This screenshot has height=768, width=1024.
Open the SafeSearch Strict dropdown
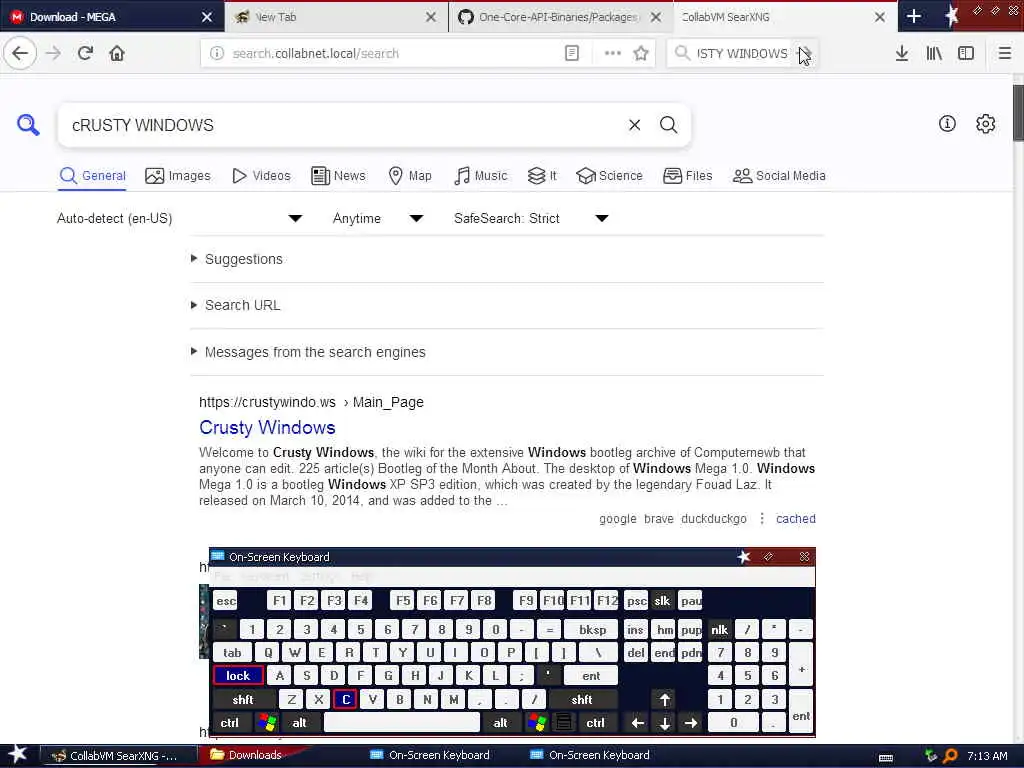(532, 218)
